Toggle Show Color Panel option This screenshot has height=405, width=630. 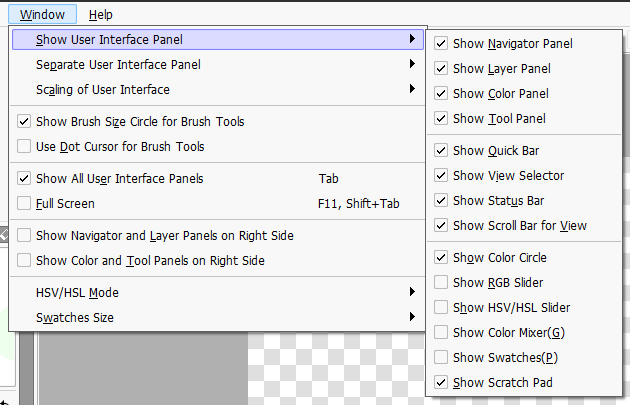[x=524, y=93]
